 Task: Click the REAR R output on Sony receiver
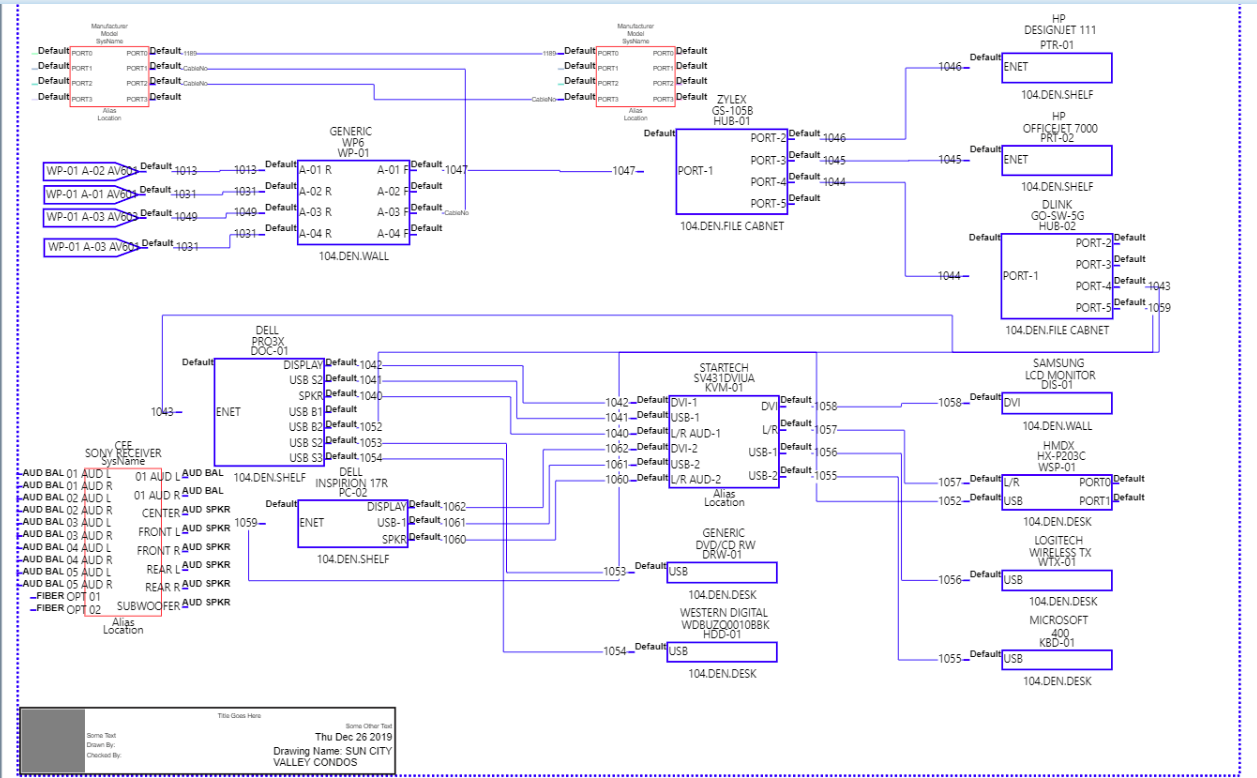(162, 588)
